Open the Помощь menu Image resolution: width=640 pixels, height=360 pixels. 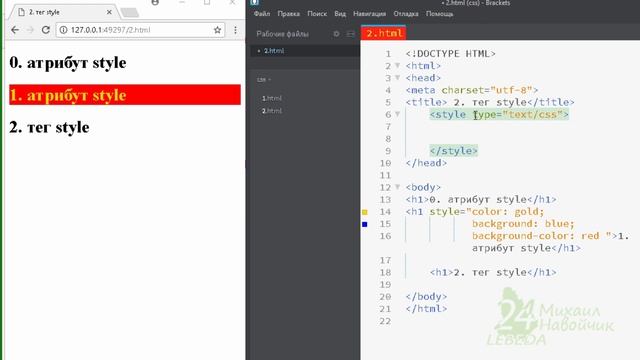coord(440,14)
